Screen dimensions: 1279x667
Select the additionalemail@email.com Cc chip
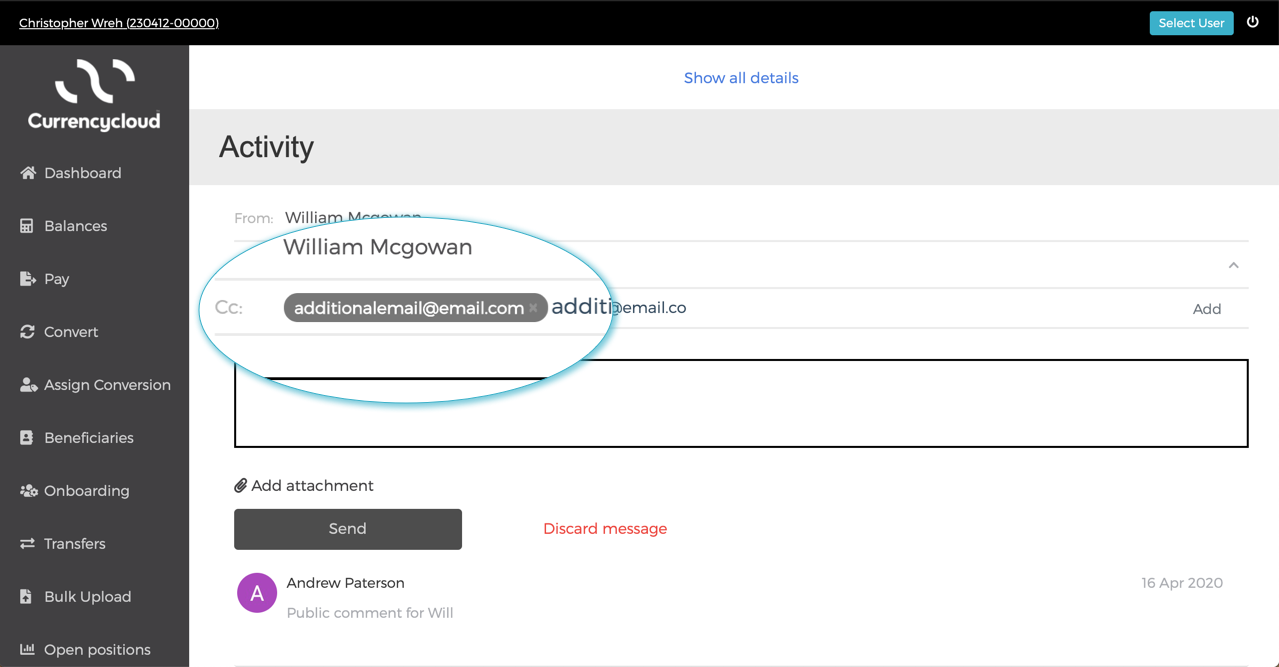[x=415, y=308]
